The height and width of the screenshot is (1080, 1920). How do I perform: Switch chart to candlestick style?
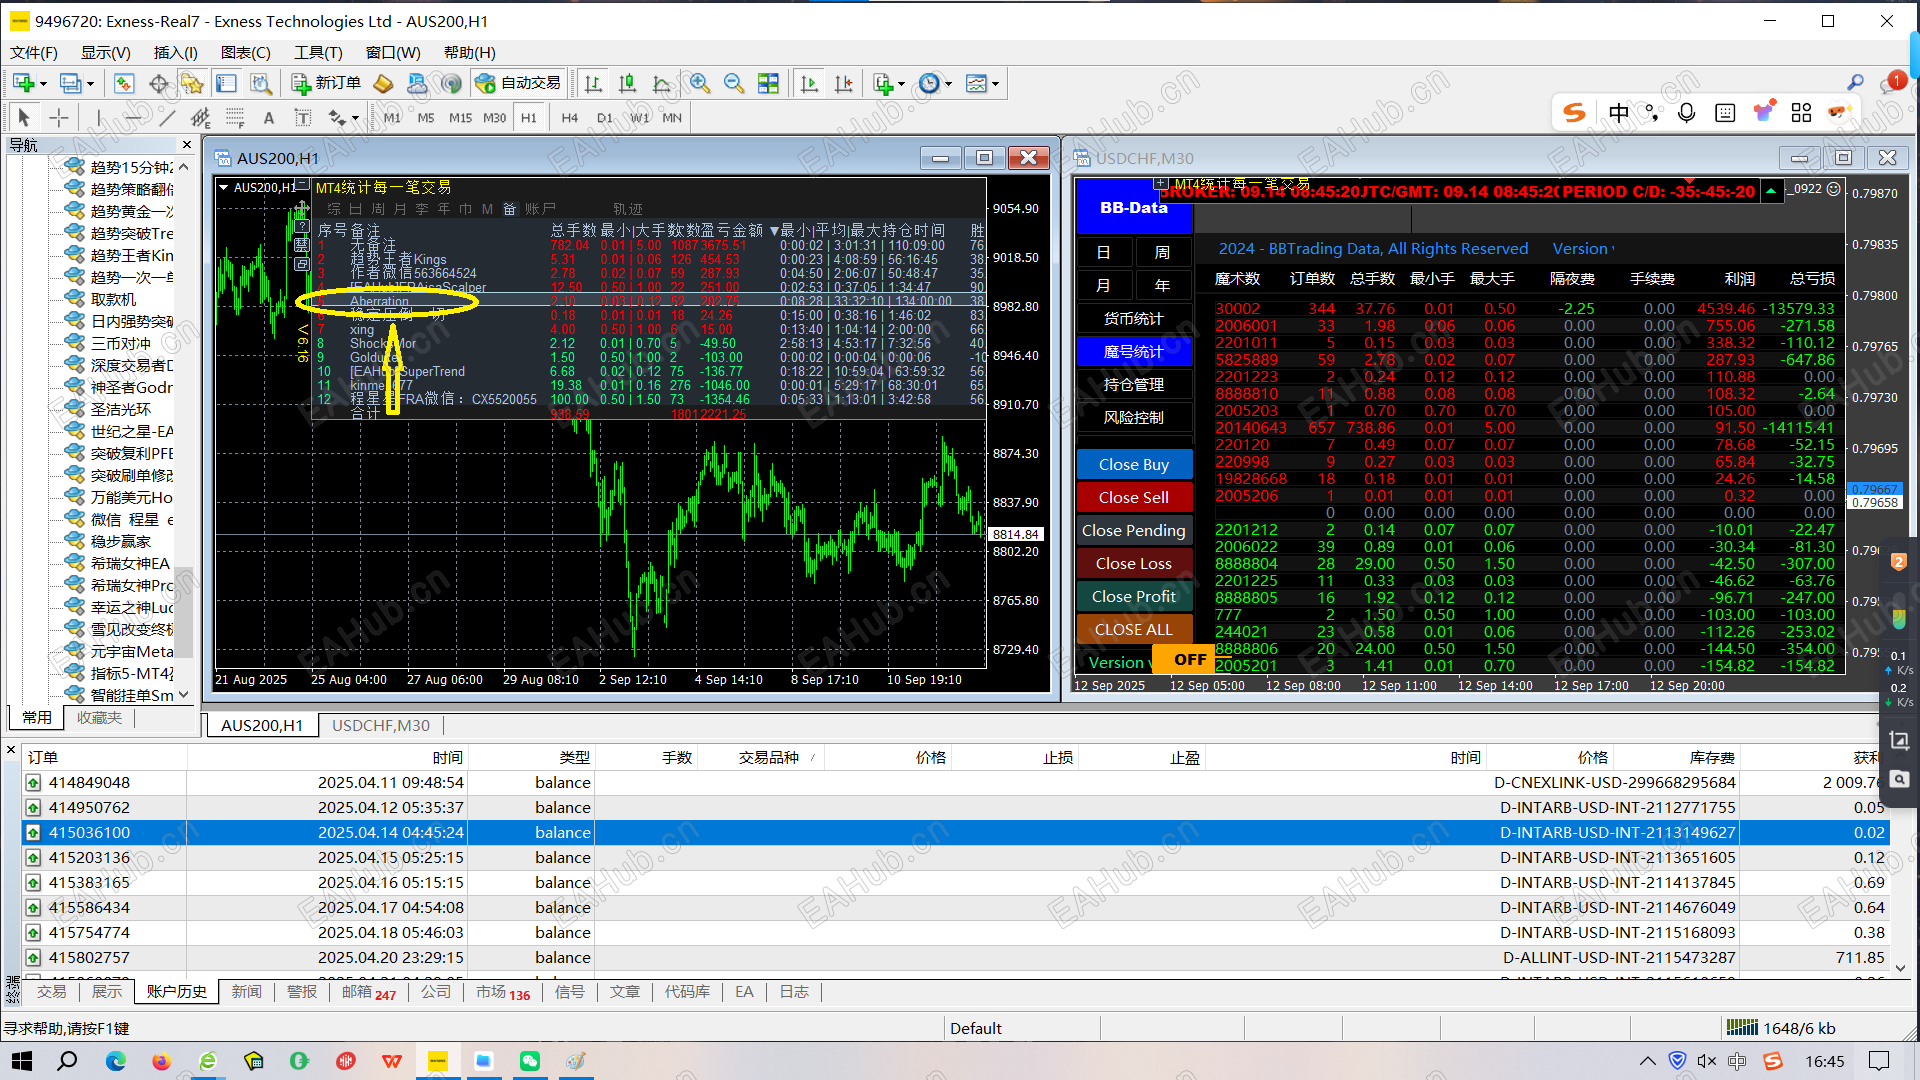pyautogui.click(x=627, y=84)
